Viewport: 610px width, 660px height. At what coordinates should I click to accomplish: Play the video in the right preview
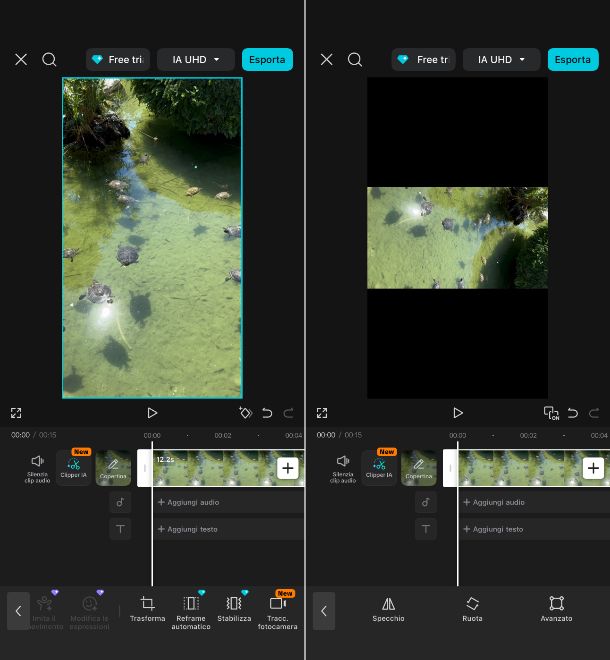[458, 413]
